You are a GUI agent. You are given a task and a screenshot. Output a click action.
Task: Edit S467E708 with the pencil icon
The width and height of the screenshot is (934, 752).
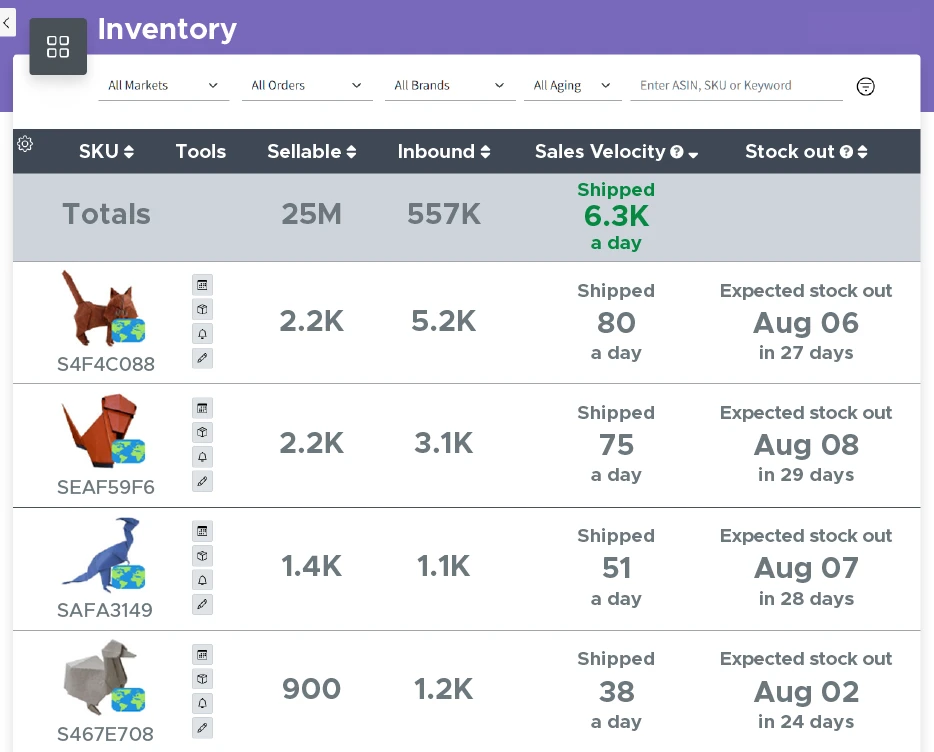(x=203, y=728)
